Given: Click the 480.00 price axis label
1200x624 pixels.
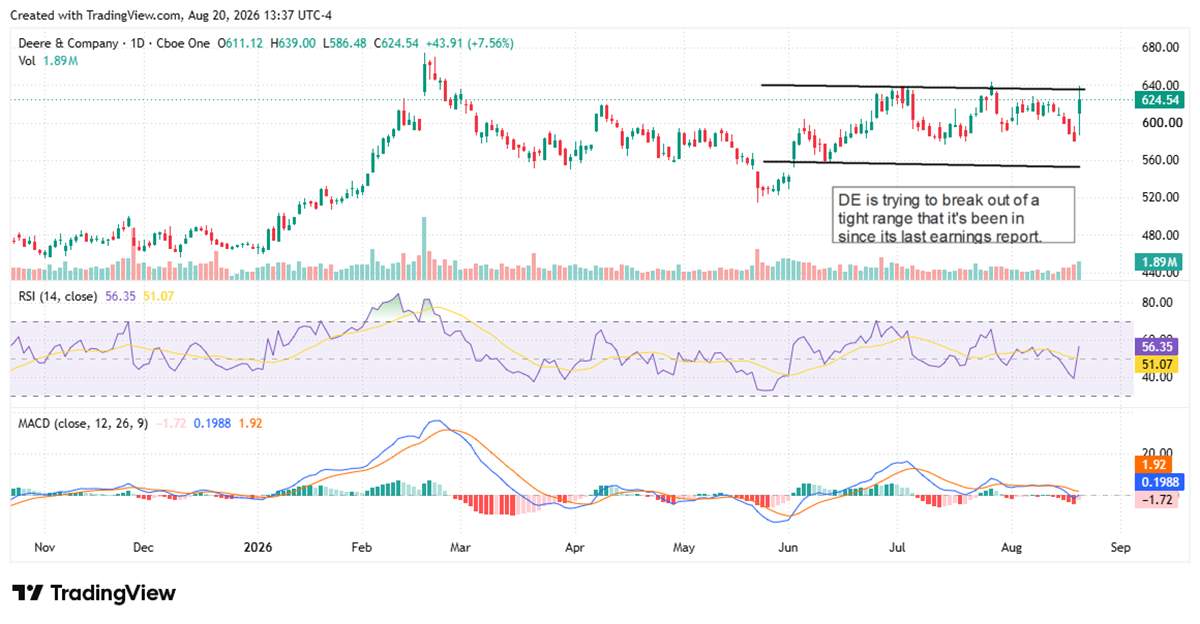Looking at the screenshot, I should click(x=1160, y=235).
